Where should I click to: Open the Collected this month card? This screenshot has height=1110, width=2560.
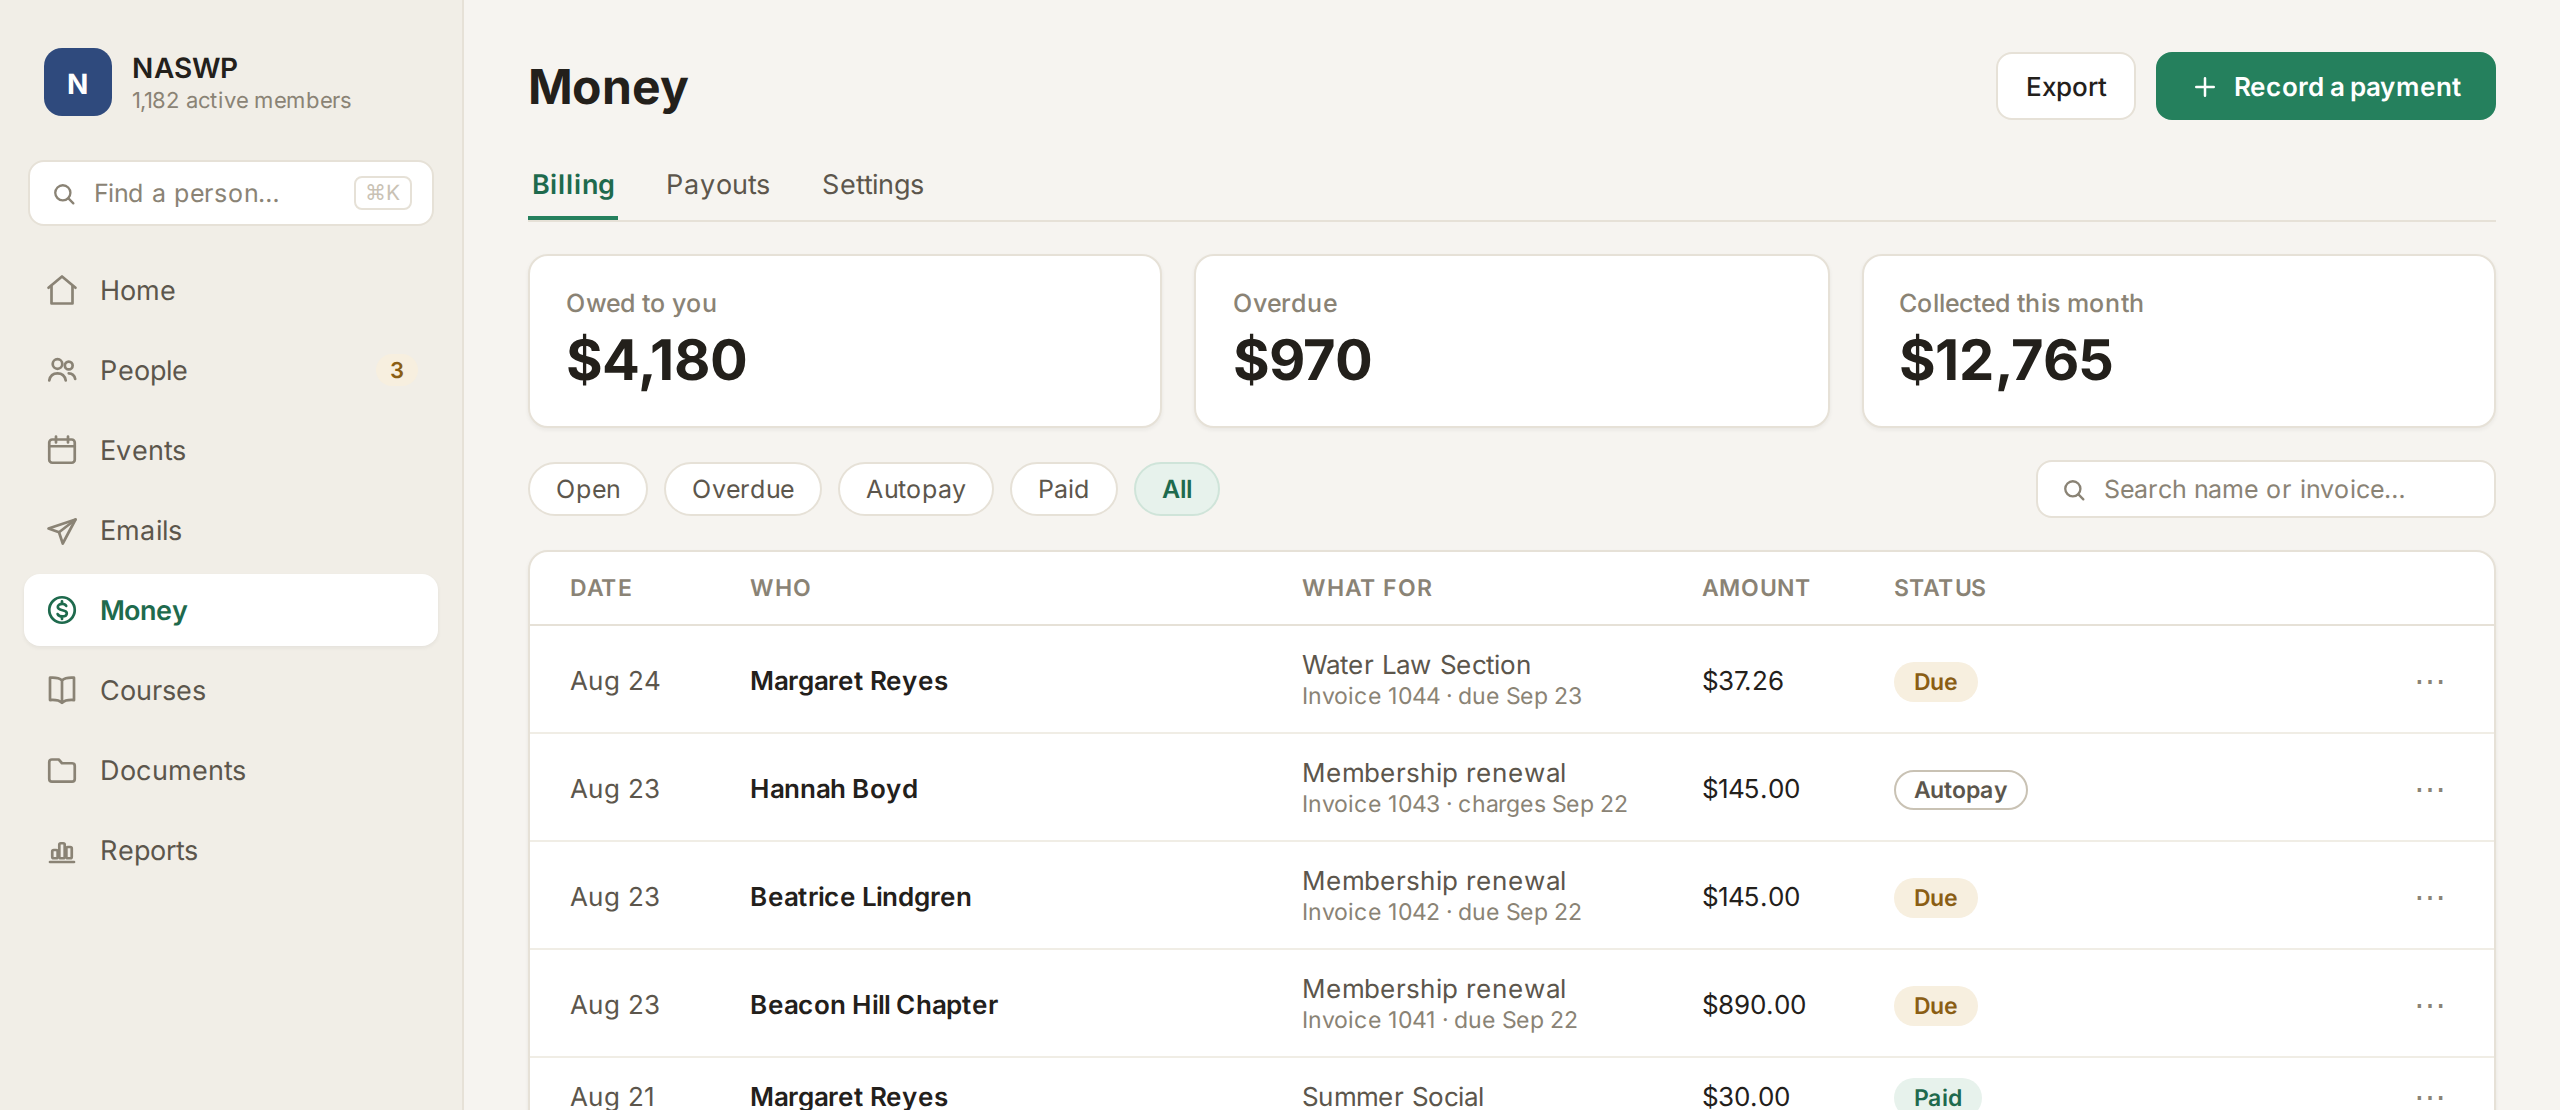2179,341
